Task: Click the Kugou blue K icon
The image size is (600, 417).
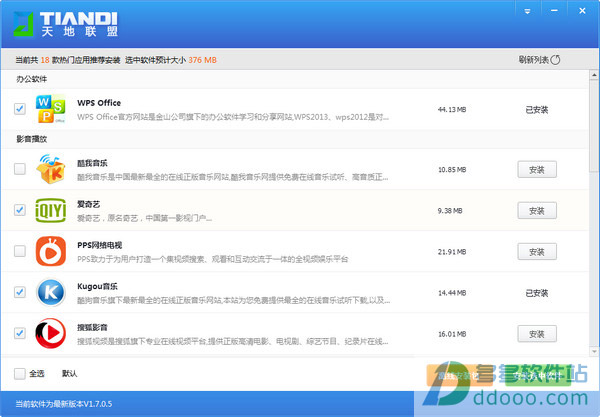Action: [x=51, y=292]
